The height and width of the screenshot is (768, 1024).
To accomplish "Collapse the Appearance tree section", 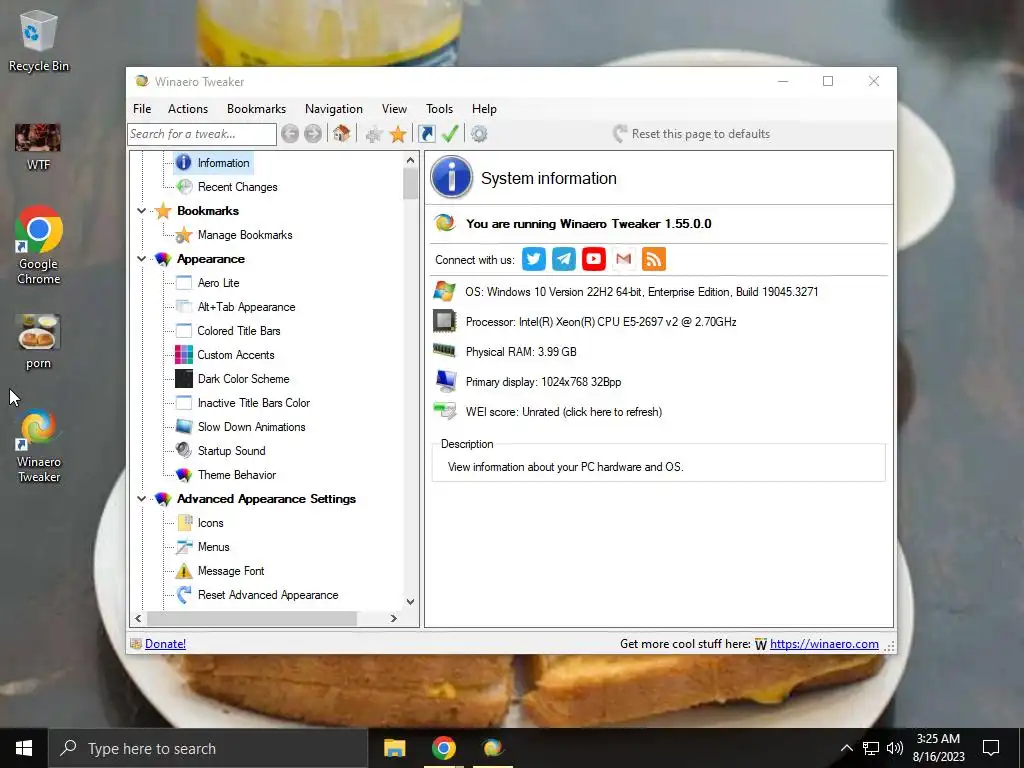I will [141, 259].
